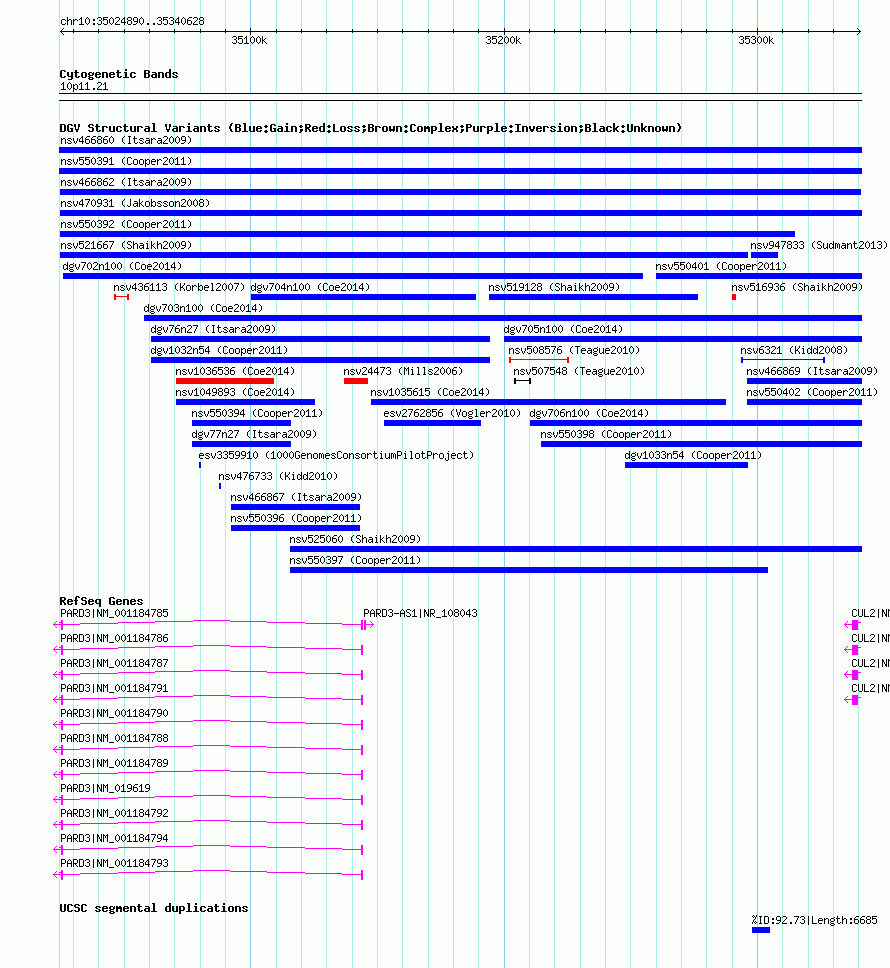Open the nsv550402 (Cooper2011) variant label
The image size is (890, 968).
[812, 392]
